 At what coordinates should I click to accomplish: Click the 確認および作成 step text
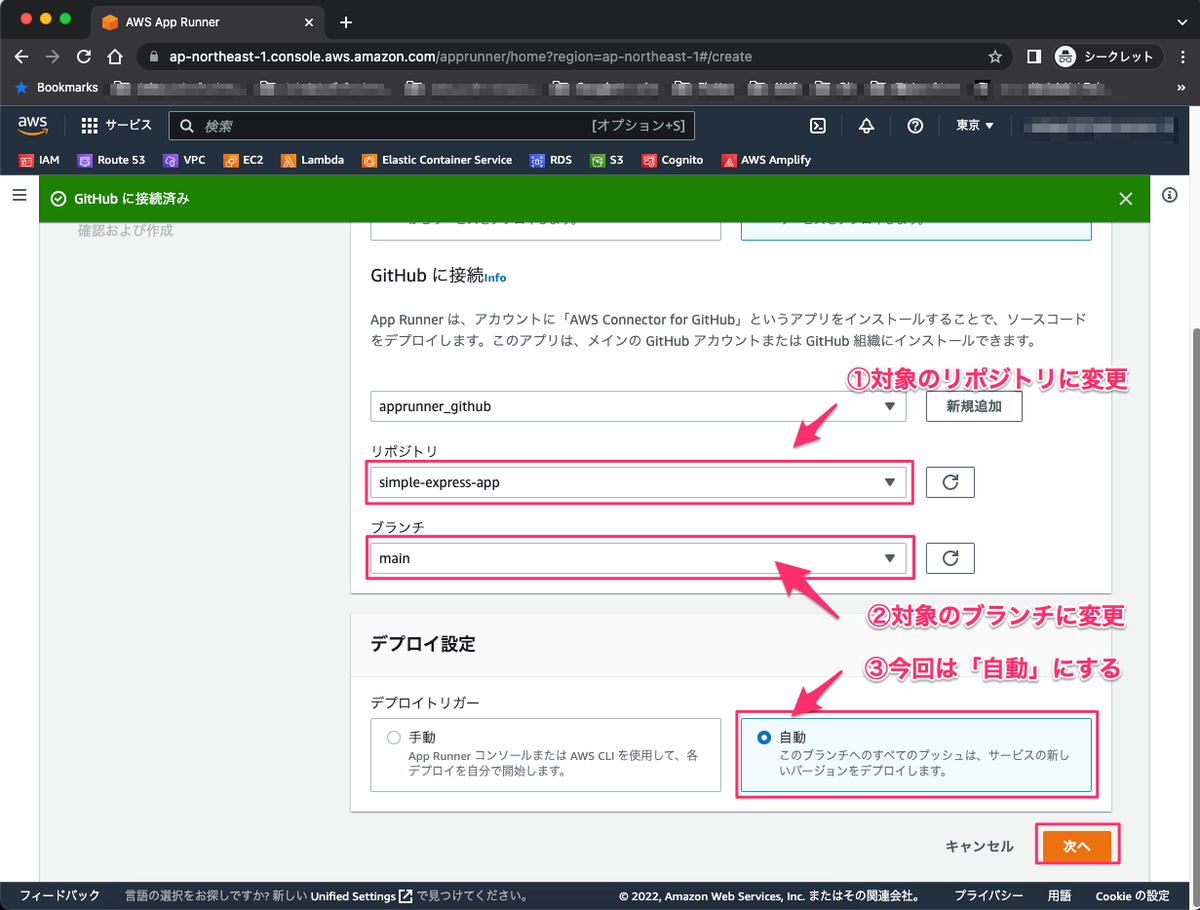point(126,231)
